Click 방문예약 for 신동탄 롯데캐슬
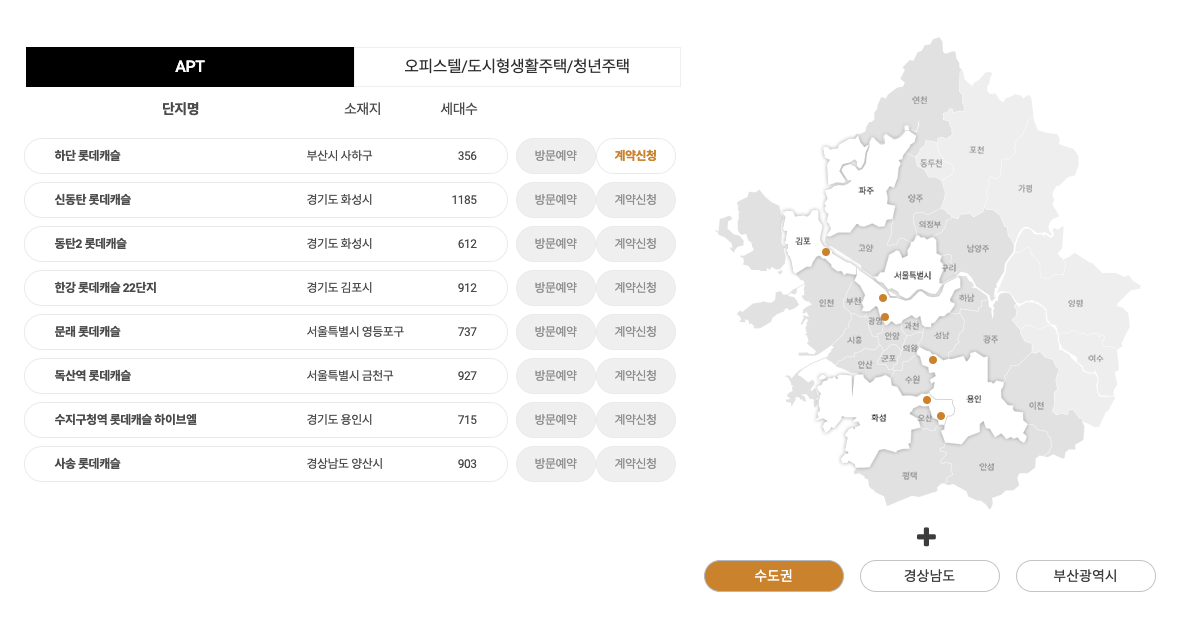This screenshot has height=624, width=1189. 556,199
